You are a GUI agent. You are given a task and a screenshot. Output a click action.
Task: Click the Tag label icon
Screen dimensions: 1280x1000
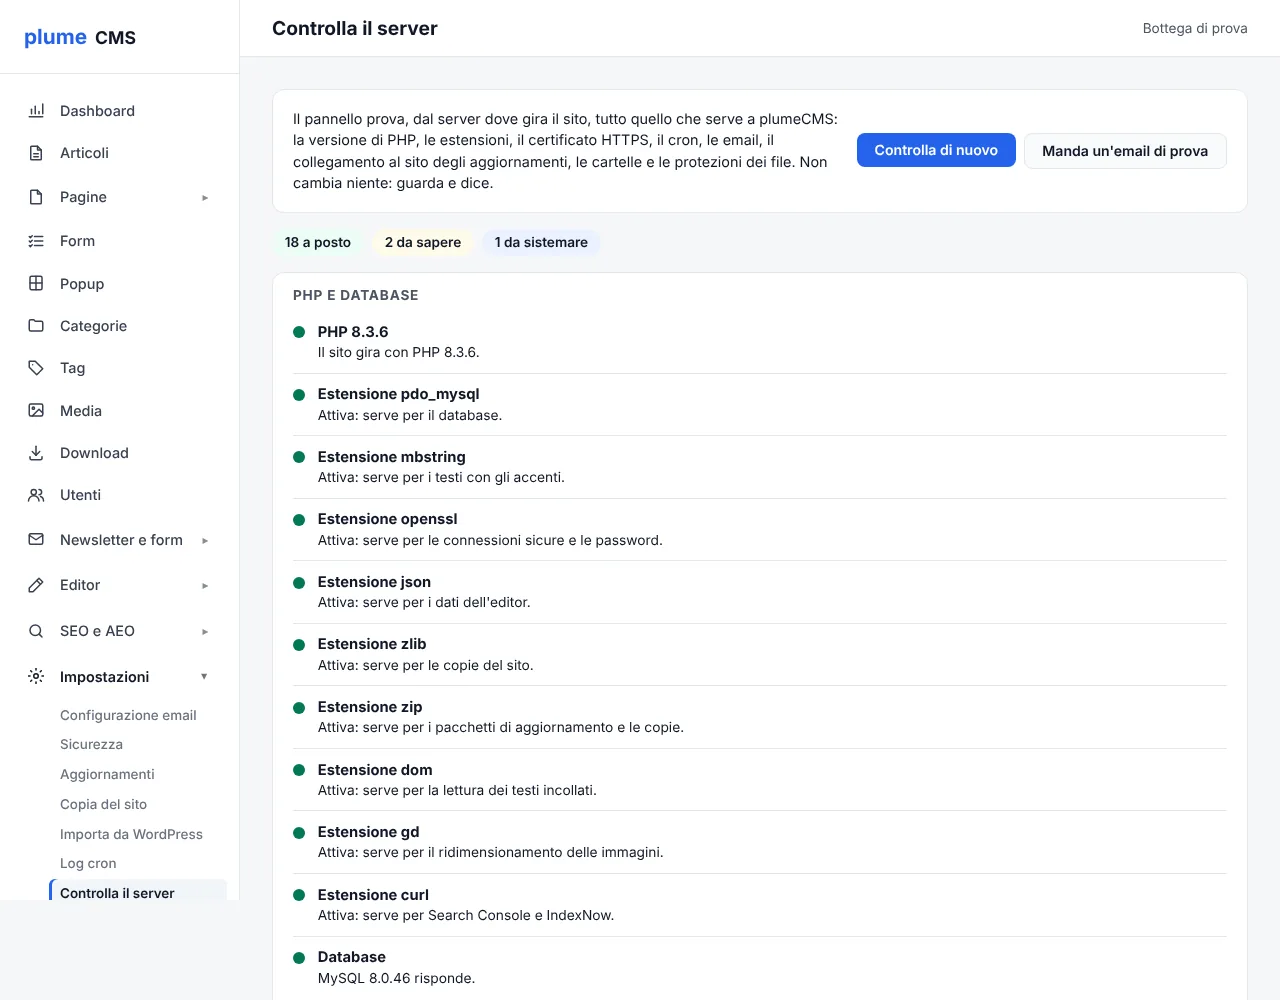(x=36, y=368)
